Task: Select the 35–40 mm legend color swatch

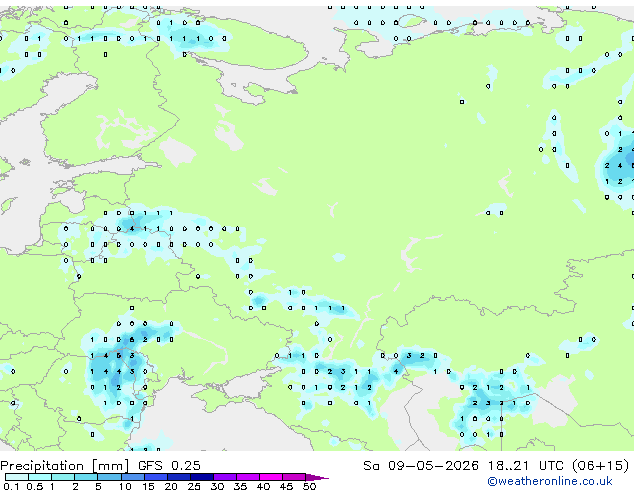Action: click(x=248, y=477)
